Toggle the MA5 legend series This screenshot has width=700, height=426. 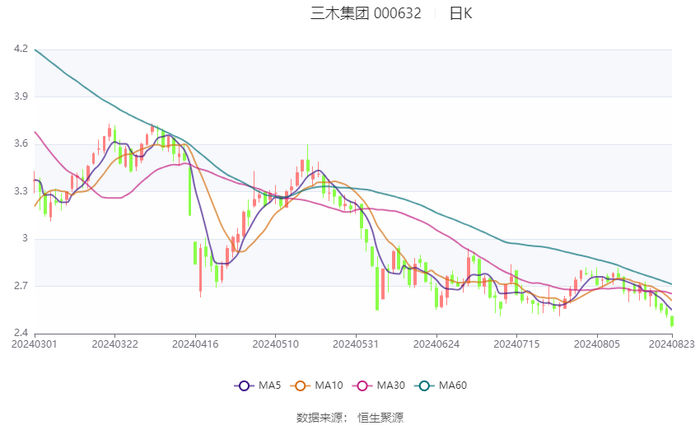click(258, 385)
